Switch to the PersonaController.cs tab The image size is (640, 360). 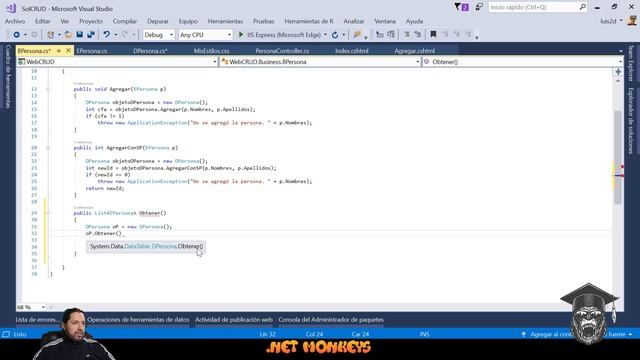click(282, 51)
